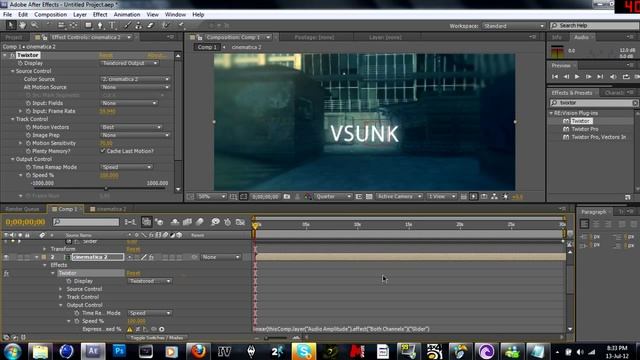Toggle the Twixtor fx switch in timeline
Image resolution: width=640 pixels, height=360 pixels.
(6, 273)
